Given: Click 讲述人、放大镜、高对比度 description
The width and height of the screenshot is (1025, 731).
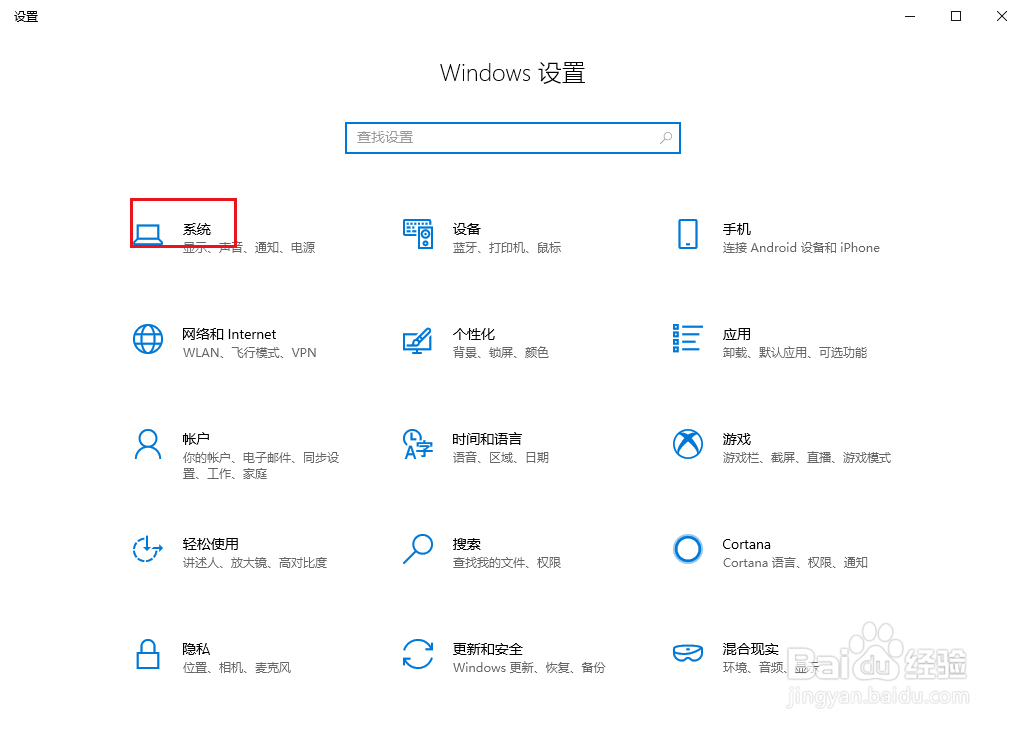Looking at the screenshot, I should tap(255, 563).
